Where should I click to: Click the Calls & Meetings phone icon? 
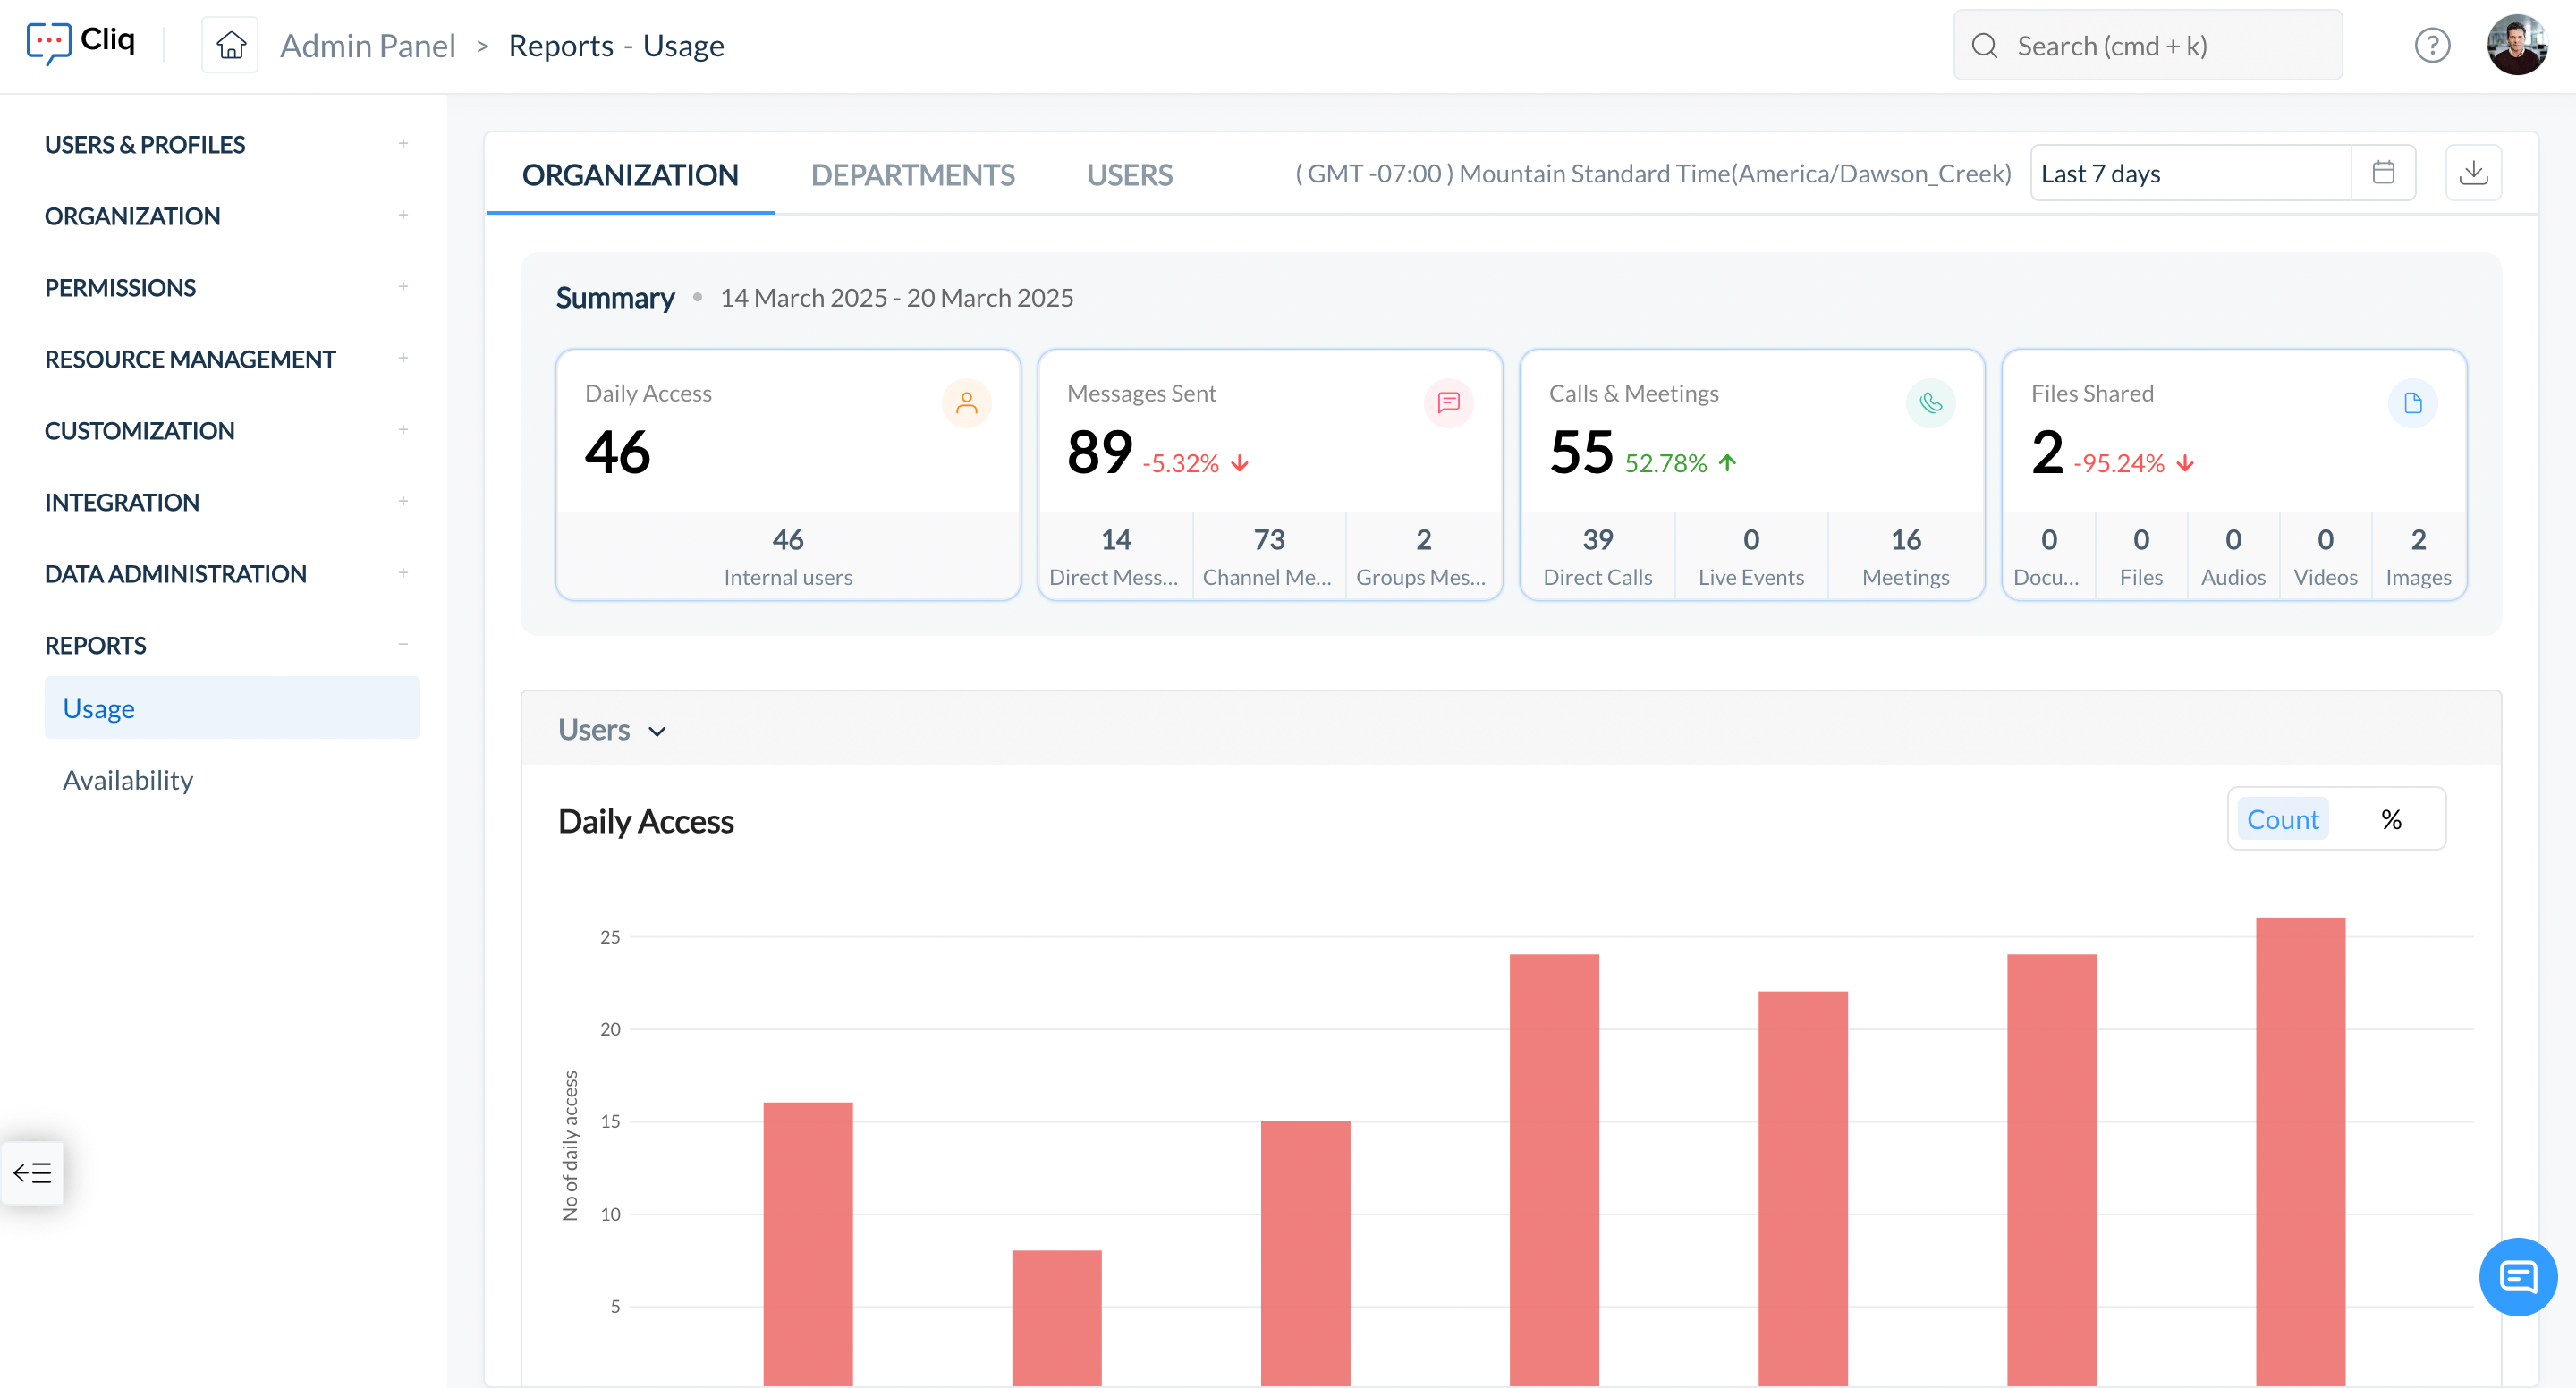coord(1930,403)
